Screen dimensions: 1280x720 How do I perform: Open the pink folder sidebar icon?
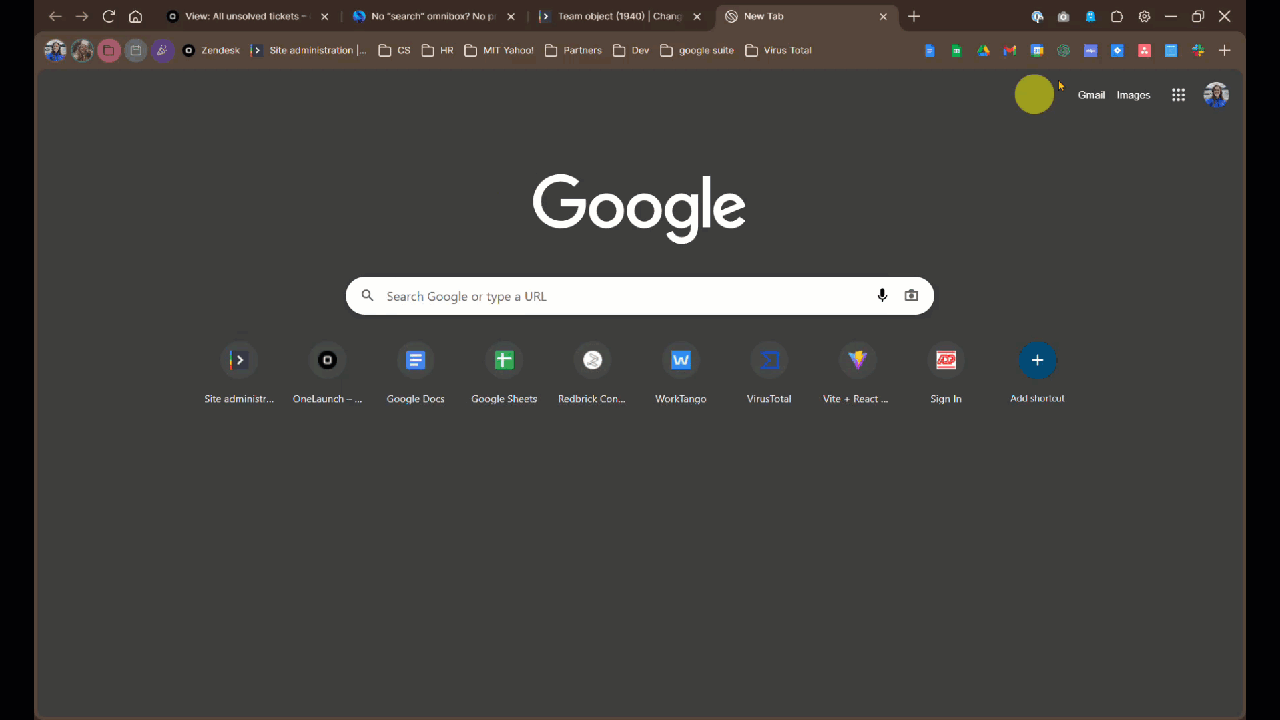[x=109, y=50]
